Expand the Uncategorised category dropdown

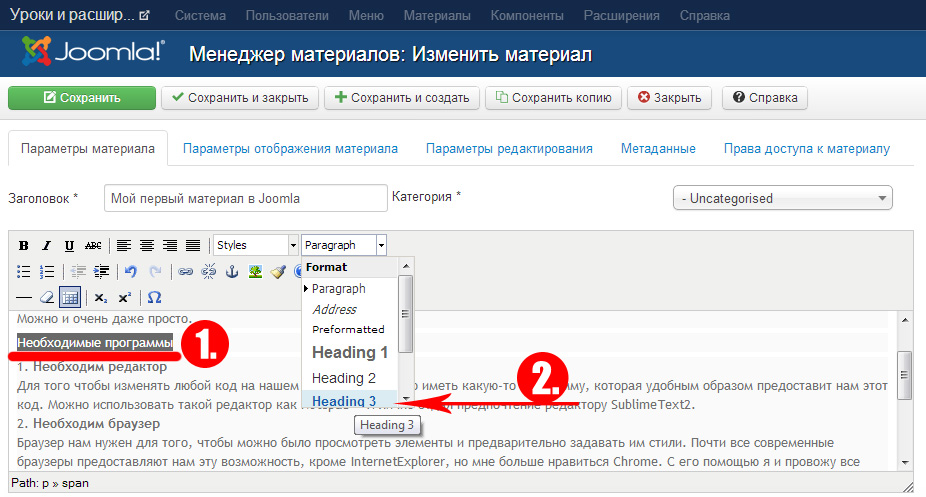coord(783,198)
